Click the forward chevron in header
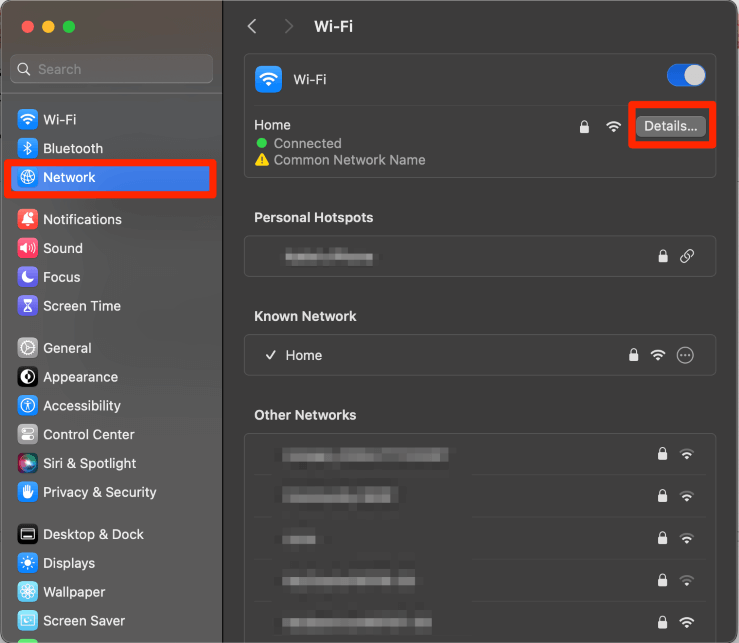 [289, 27]
